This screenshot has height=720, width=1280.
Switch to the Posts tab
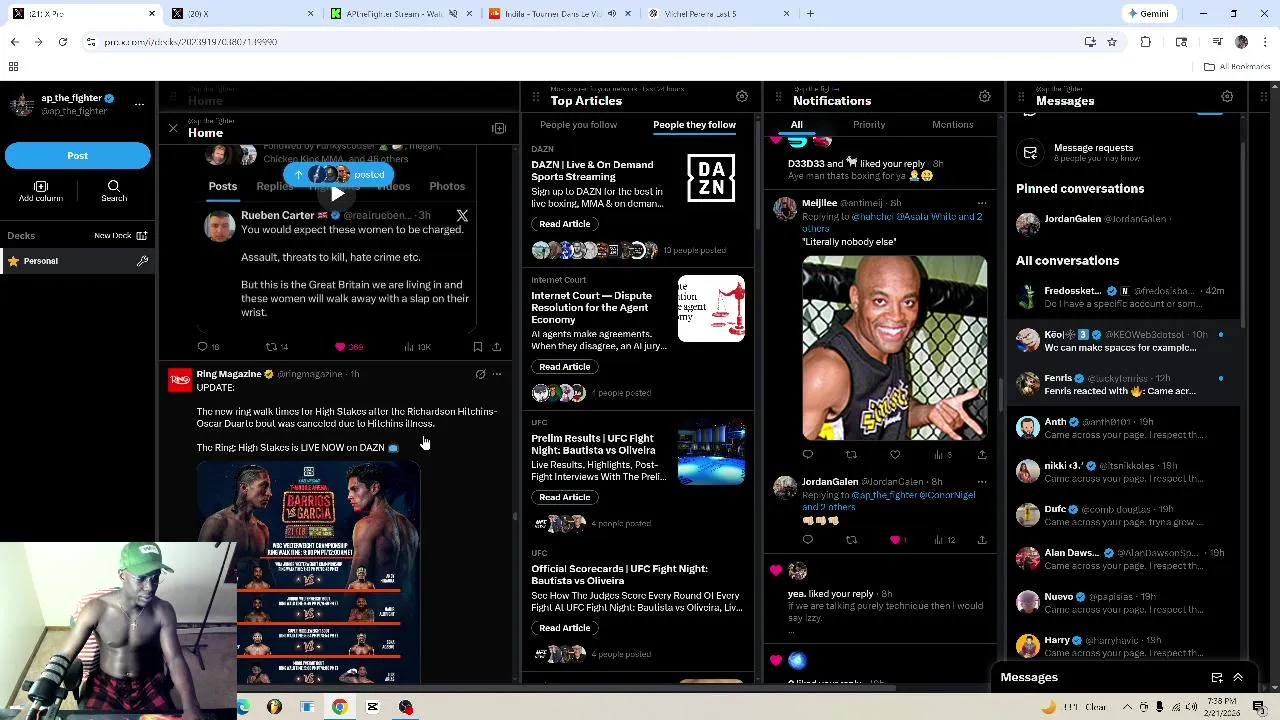pyautogui.click(x=222, y=186)
